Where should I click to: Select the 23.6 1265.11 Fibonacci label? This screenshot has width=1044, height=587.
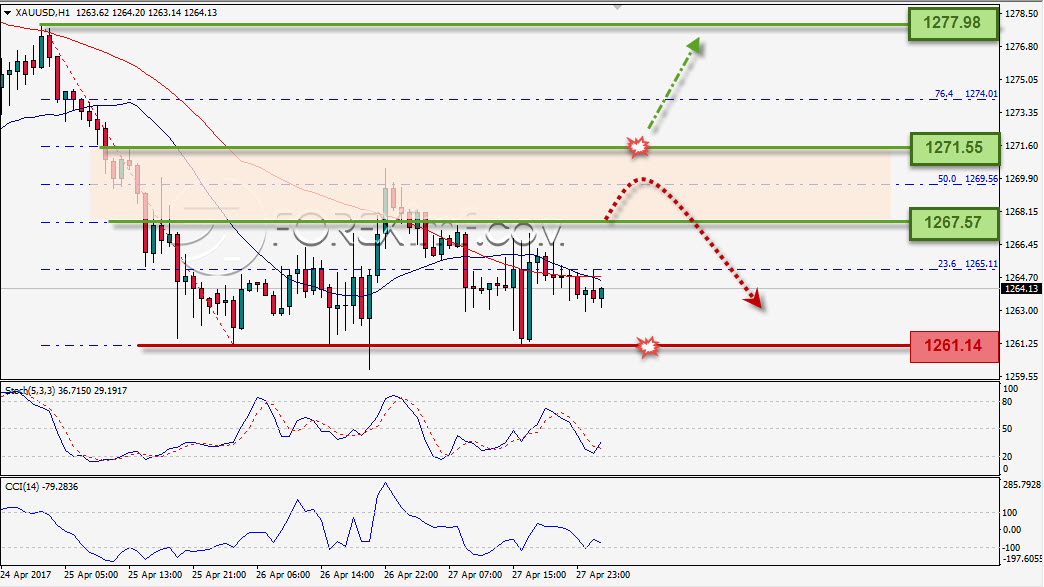point(967,264)
